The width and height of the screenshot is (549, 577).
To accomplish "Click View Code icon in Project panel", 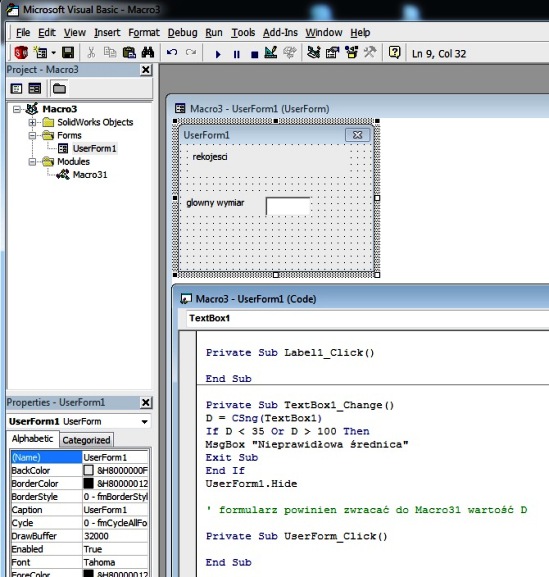I will tap(16, 89).
